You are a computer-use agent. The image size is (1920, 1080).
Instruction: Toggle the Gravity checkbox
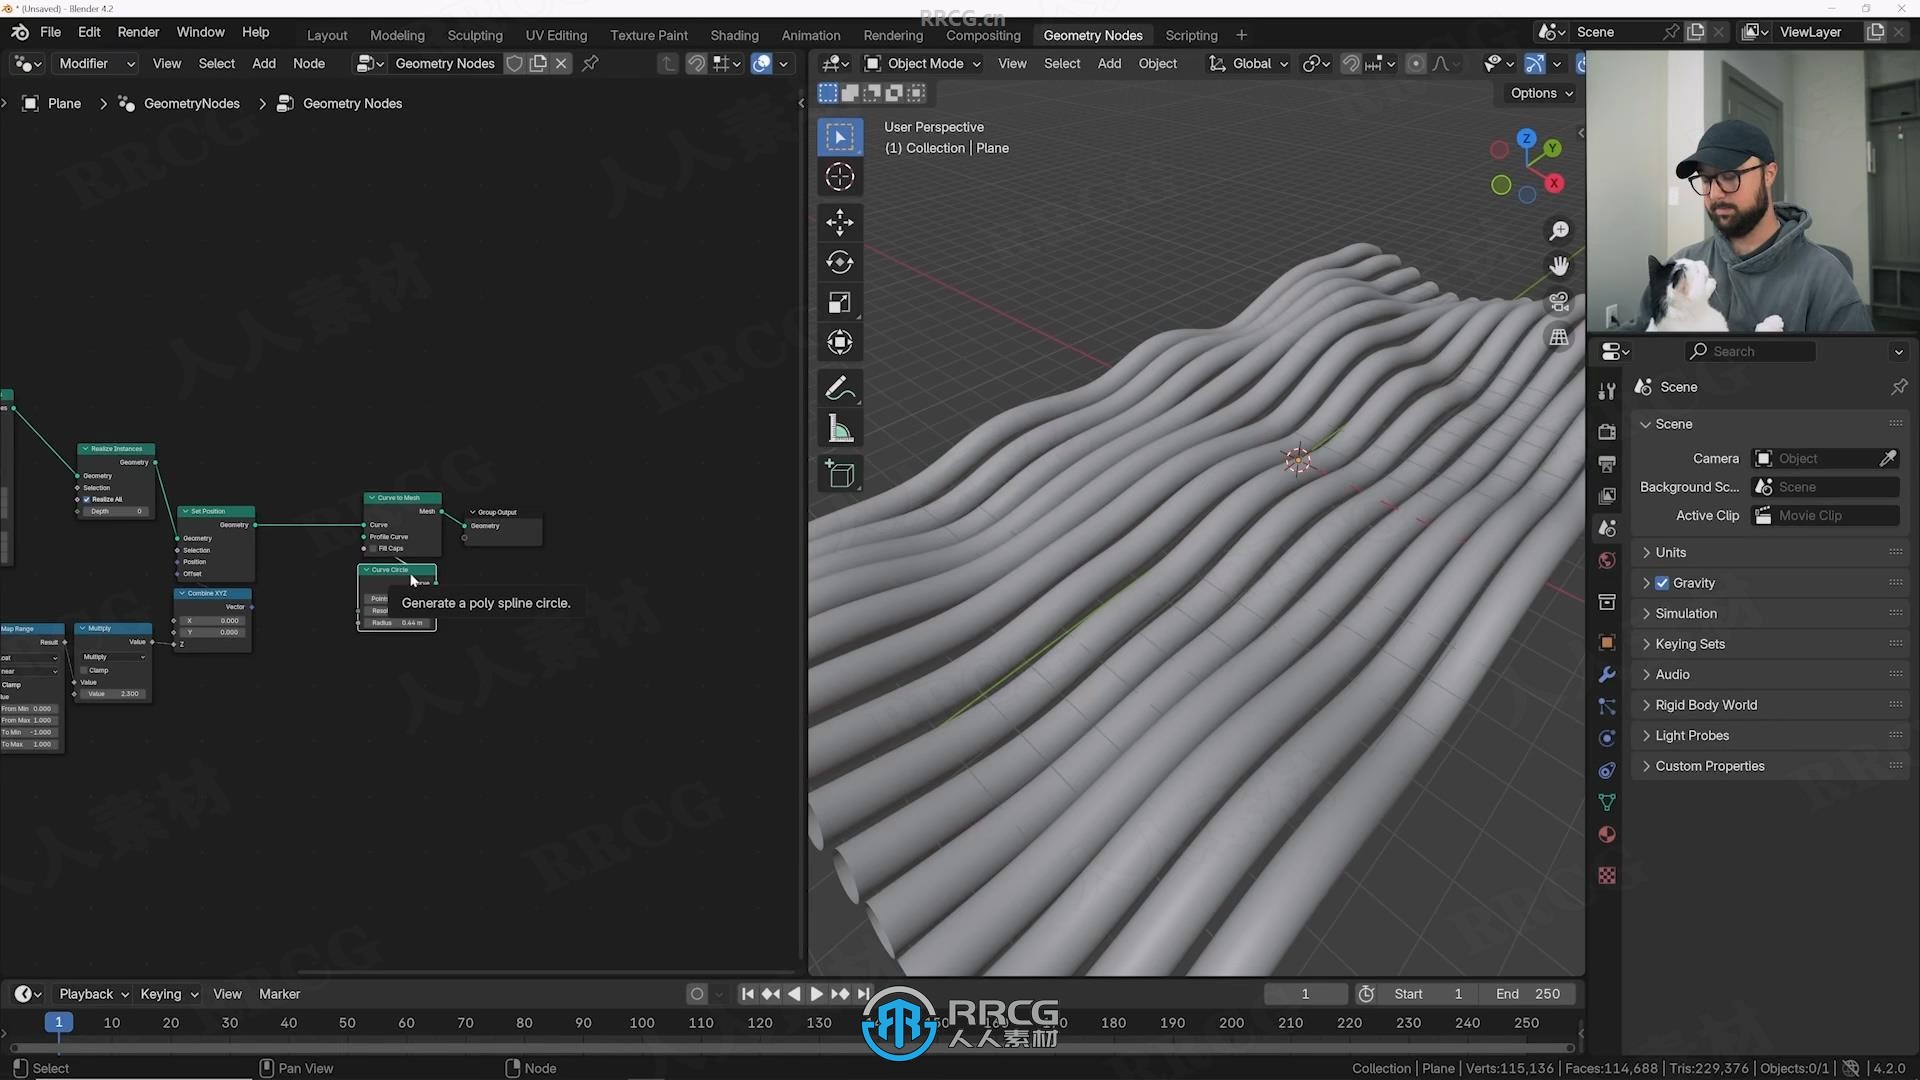(1662, 583)
